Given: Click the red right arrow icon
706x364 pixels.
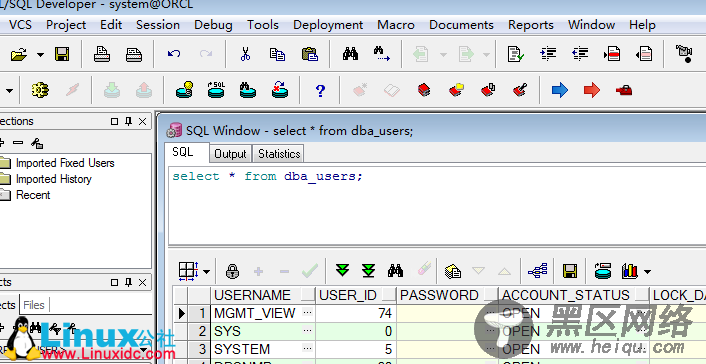Looking at the screenshot, I should [592, 90].
